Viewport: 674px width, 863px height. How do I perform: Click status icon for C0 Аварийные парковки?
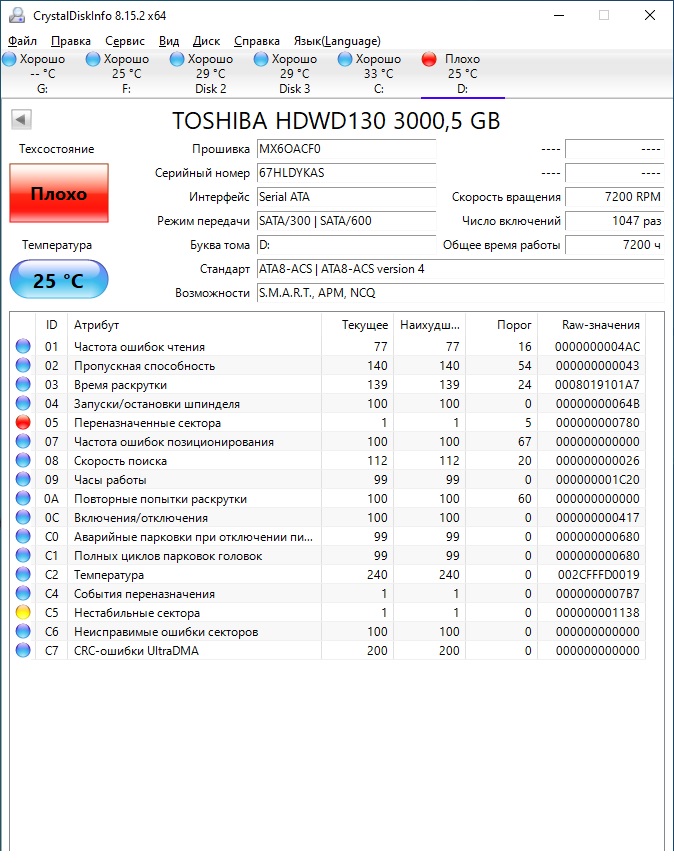(23, 536)
